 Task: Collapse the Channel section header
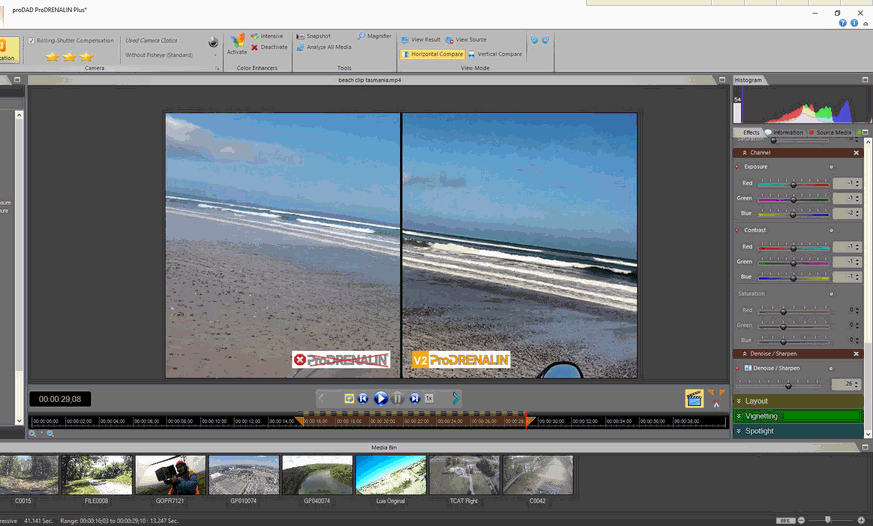pos(744,153)
